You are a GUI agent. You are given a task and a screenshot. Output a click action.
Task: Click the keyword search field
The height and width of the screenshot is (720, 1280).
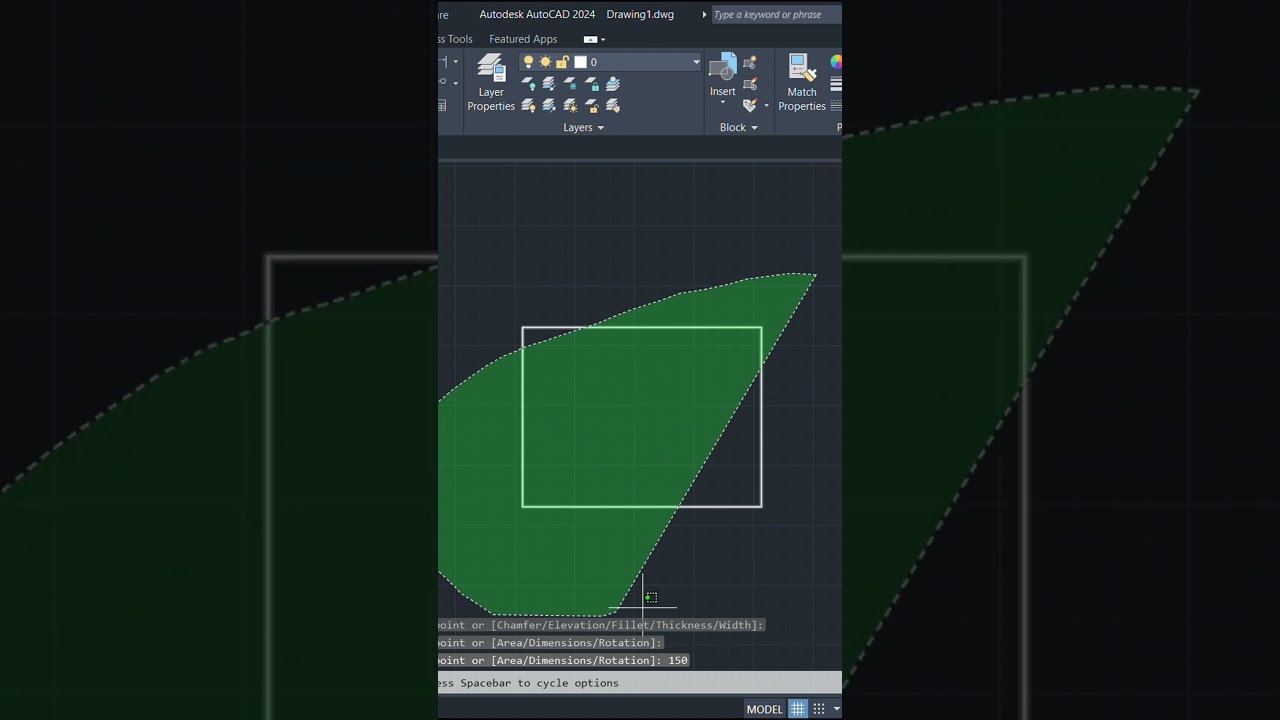776,15
